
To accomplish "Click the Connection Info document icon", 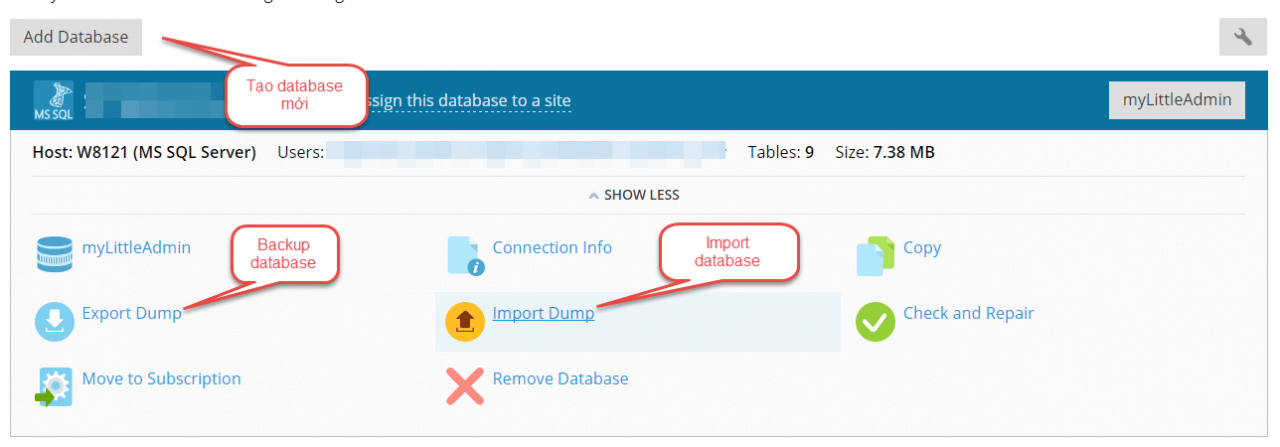I will [465, 255].
